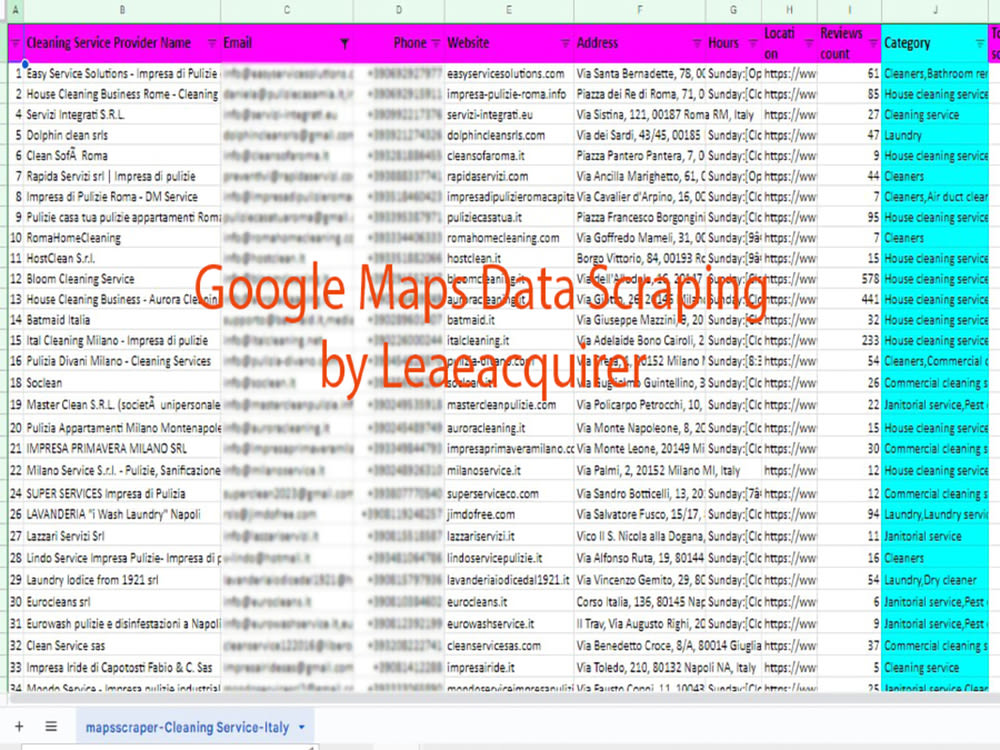The height and width of the screenshot is (750, 1000).
Task: Click cell 'Batmaid Italia'
Action: click(x=122, y=320)
